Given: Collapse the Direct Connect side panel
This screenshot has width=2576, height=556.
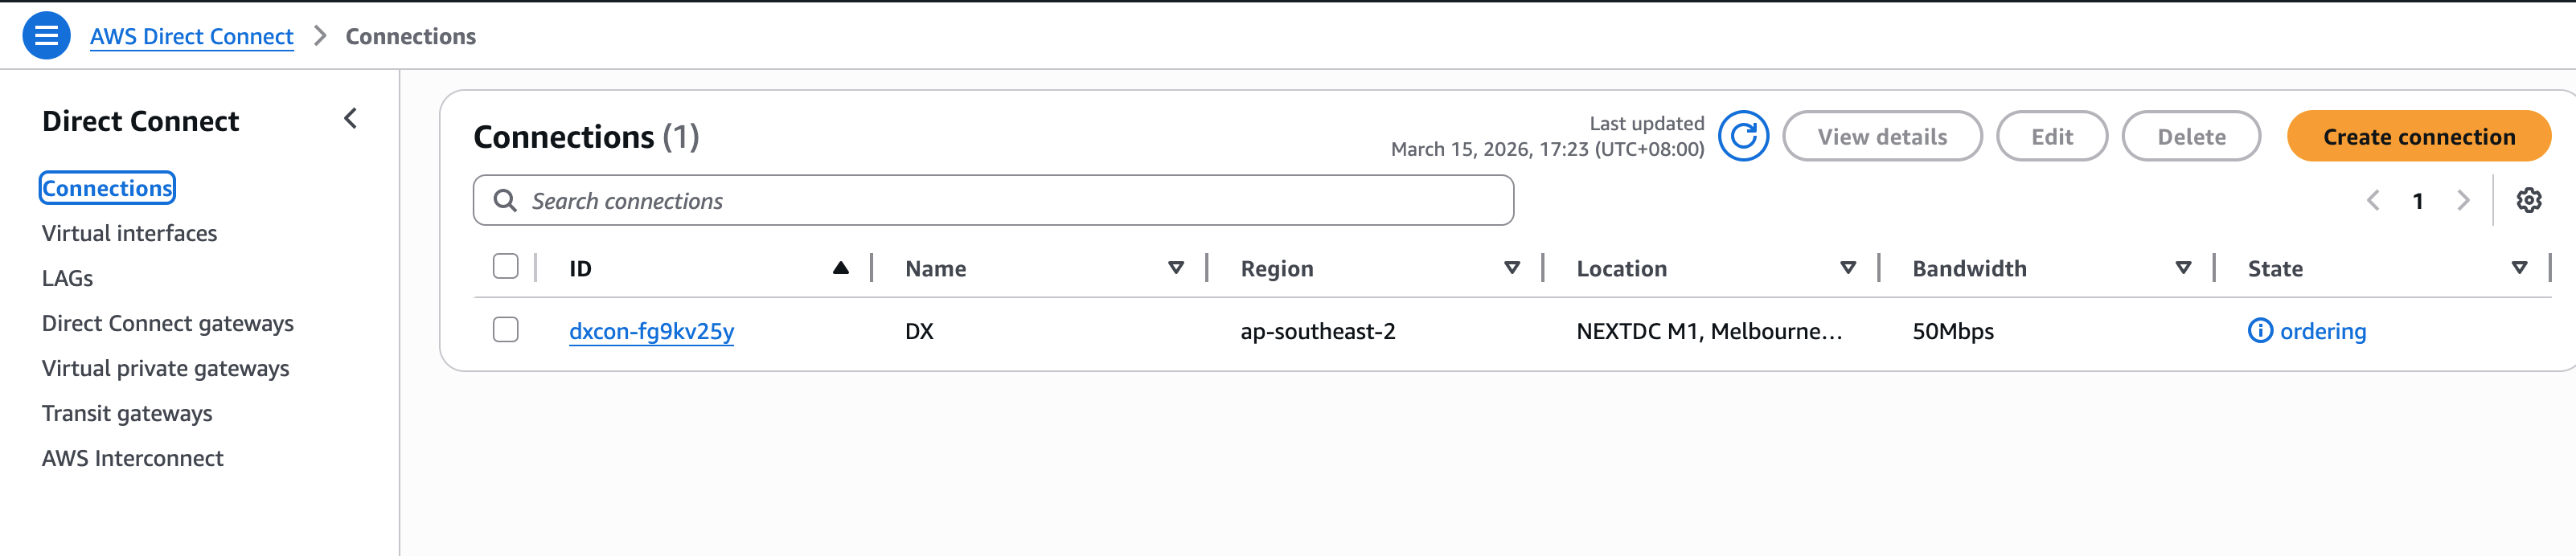Looking at the screenshot, I should (x=350, y=119).
